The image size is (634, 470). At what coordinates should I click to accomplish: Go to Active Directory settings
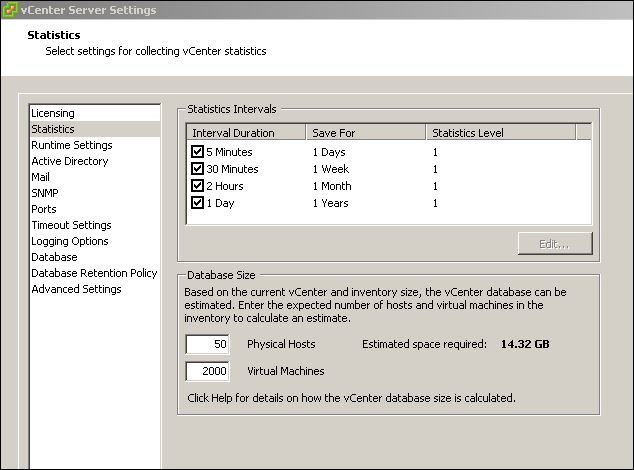pos(69,161)
